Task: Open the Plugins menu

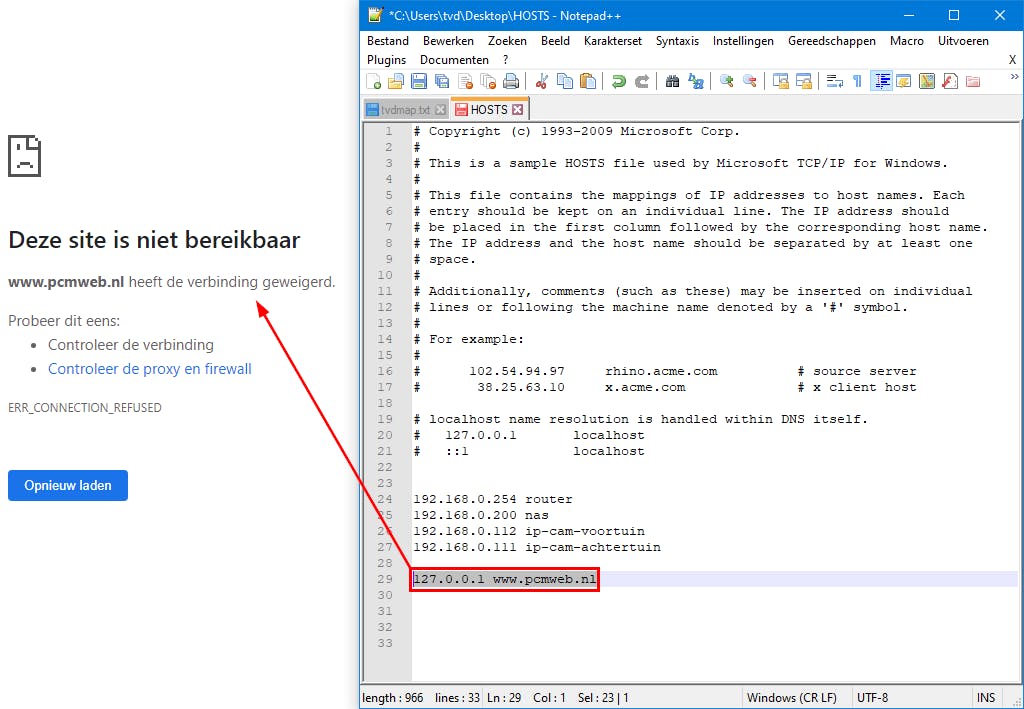Action: pyautogui.click(x=387, y=59)
